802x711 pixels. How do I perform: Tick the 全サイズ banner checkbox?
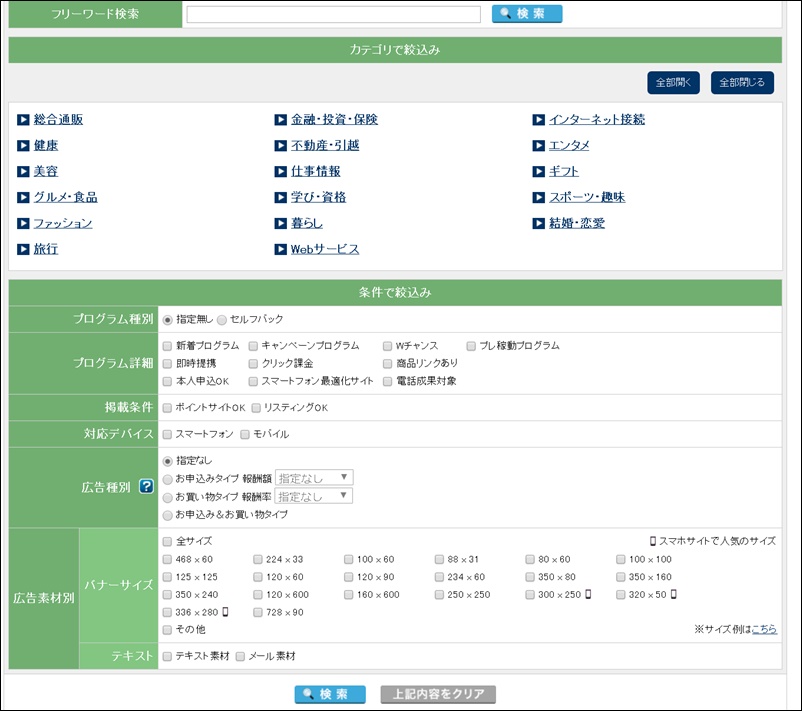click(167, 542)
